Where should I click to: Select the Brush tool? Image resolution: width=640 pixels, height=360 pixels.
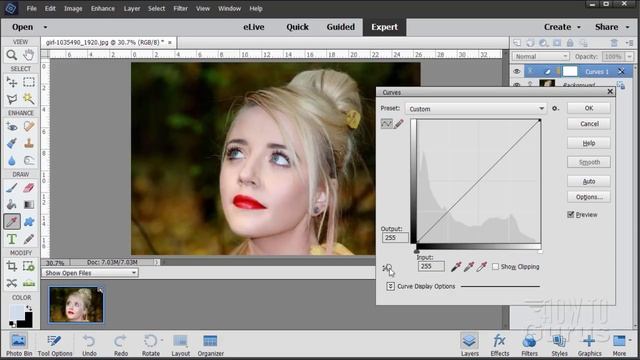click(x=11, y=188)
